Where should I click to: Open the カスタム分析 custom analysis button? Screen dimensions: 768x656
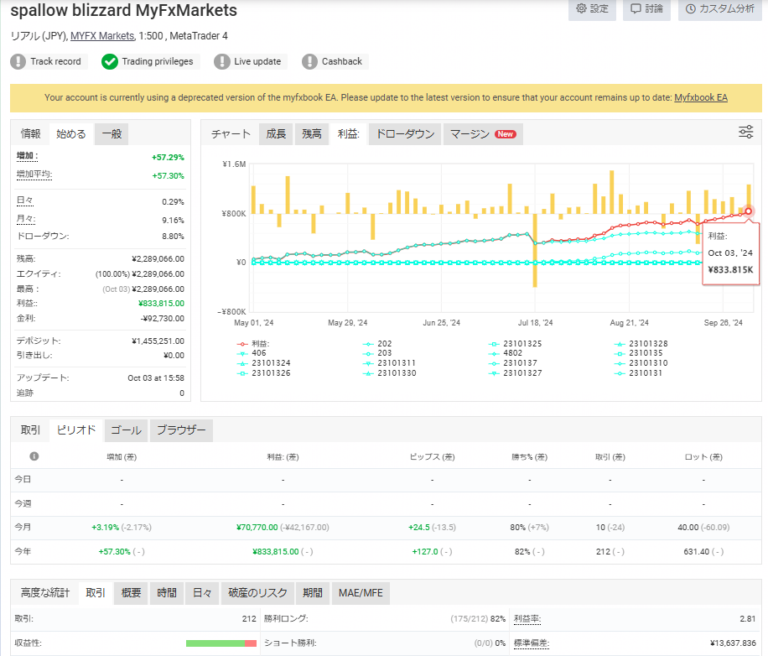(718, 9)
